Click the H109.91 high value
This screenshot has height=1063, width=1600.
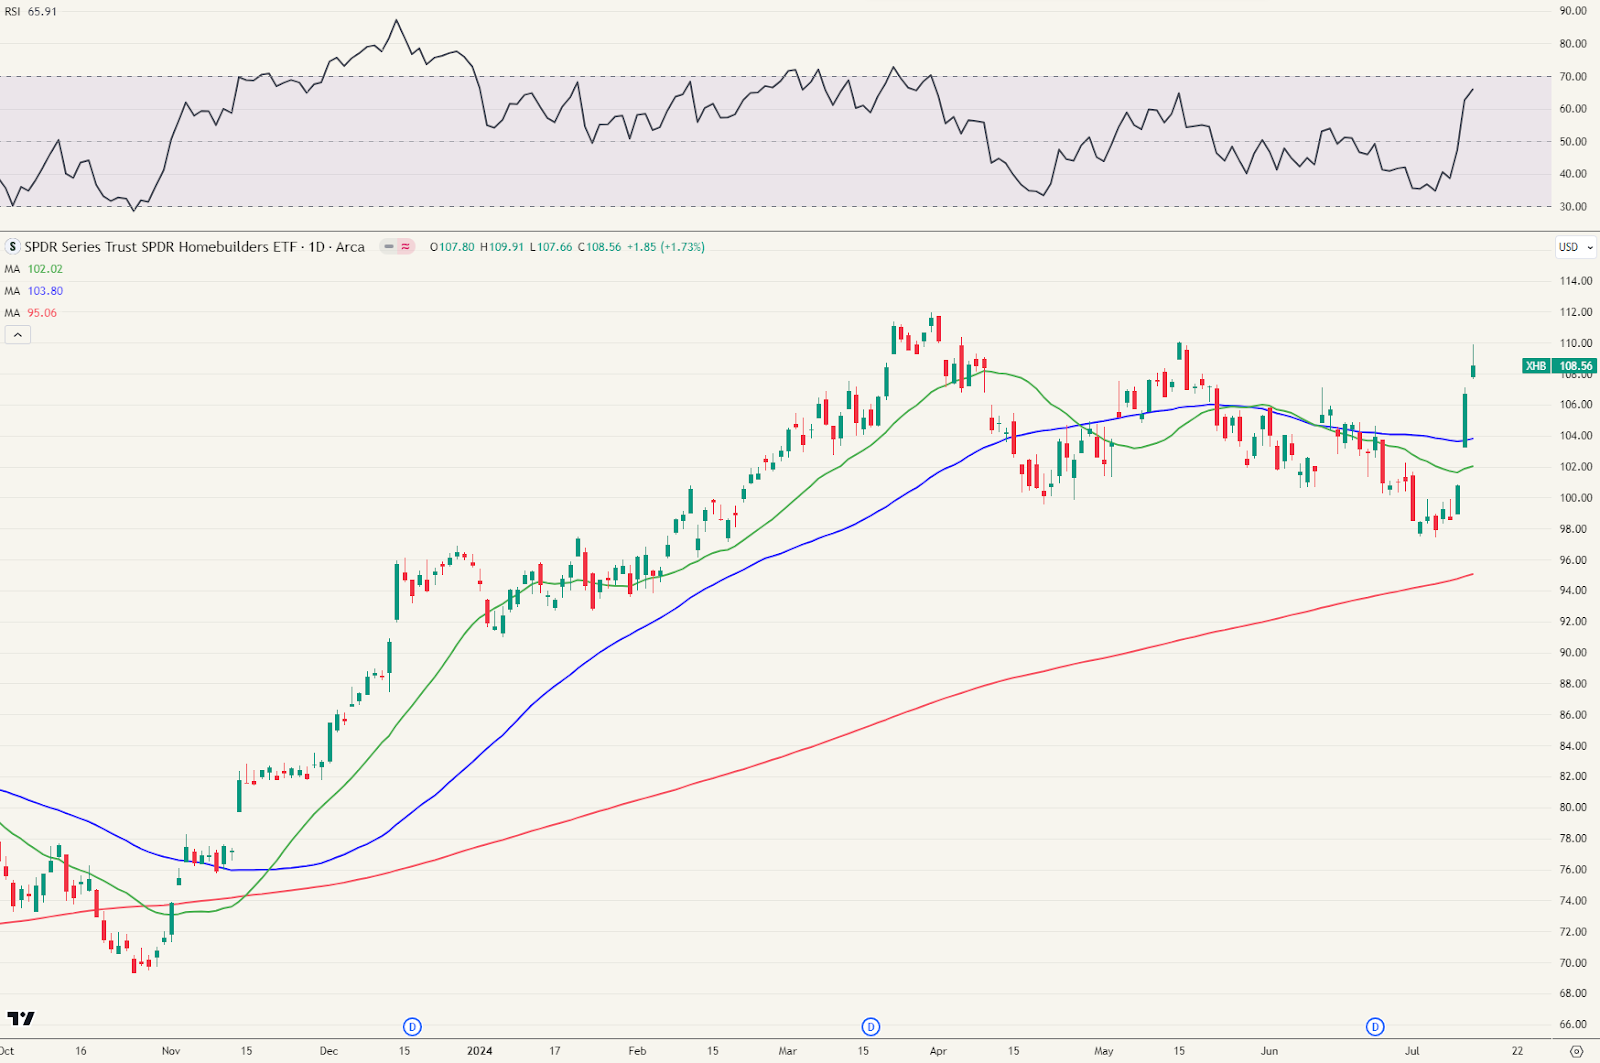[502, 247]
